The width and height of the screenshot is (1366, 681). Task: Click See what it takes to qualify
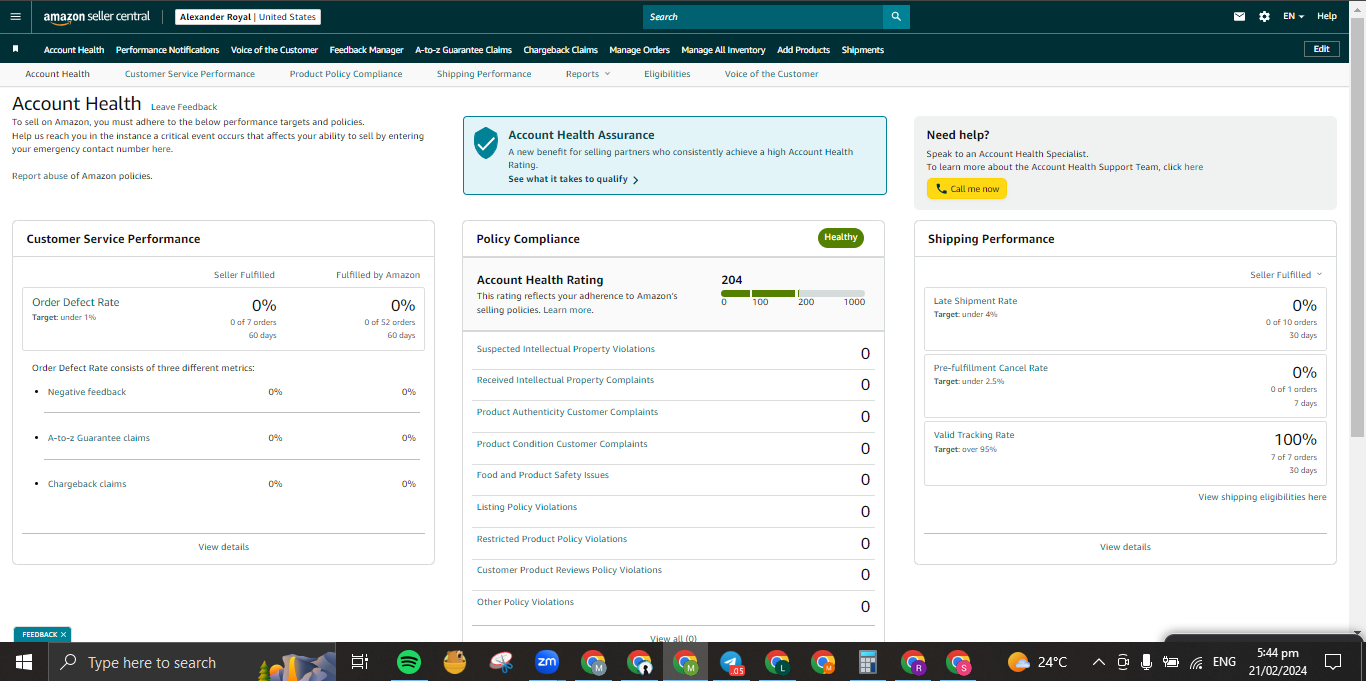(x=573, y=179)
